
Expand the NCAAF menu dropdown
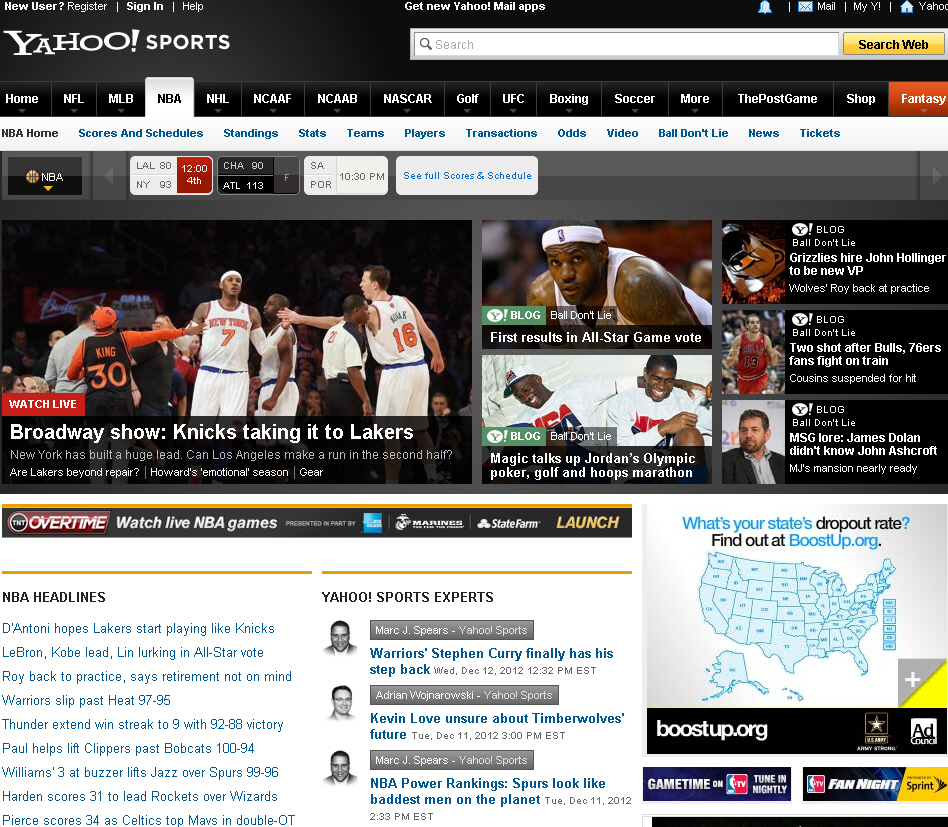[272, 112]
